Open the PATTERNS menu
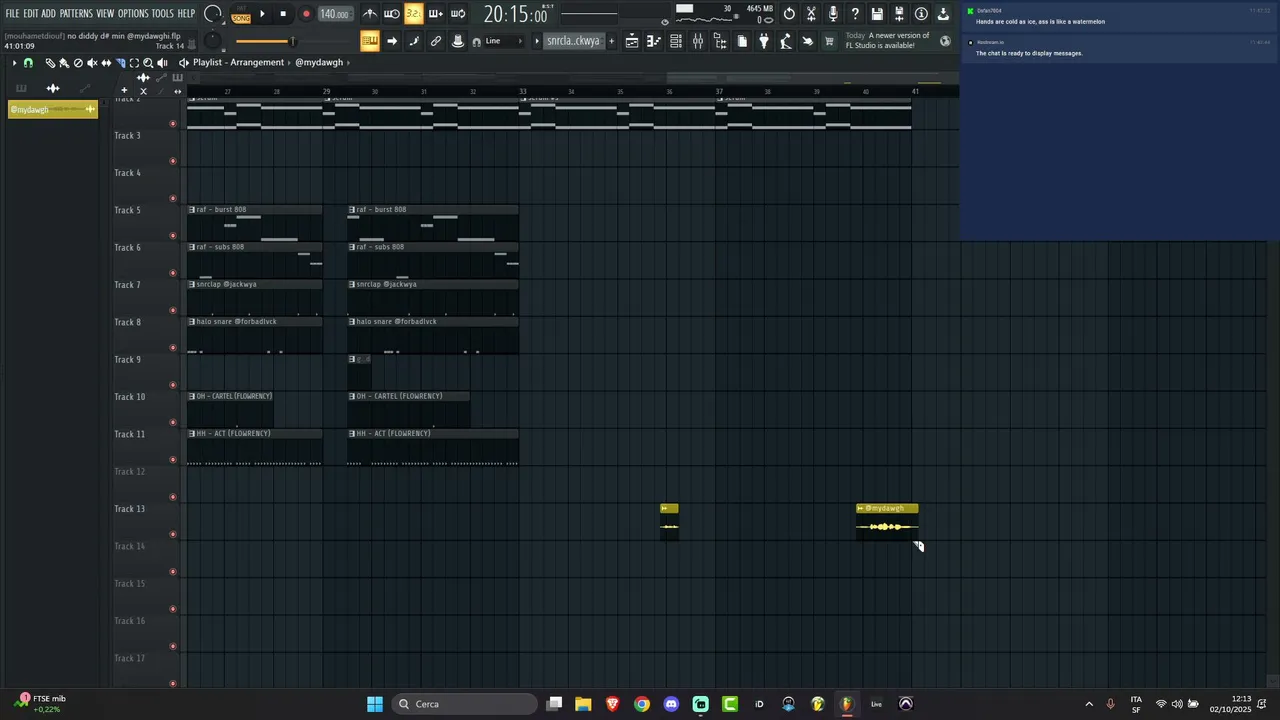 (76, 14)
